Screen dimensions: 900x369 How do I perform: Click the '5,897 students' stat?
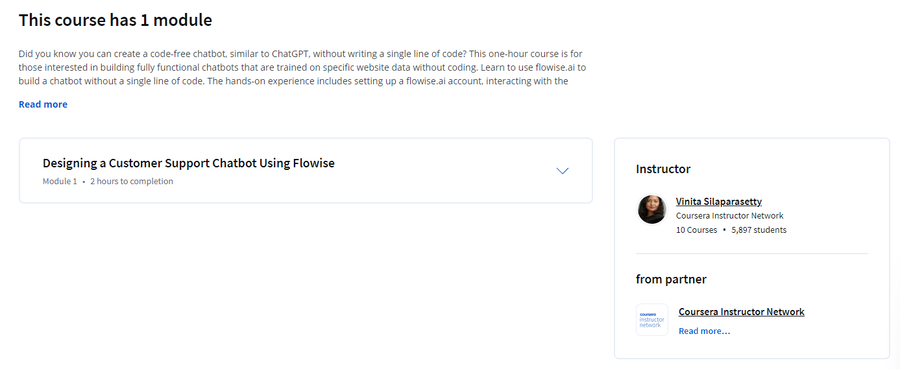point(759,230)
